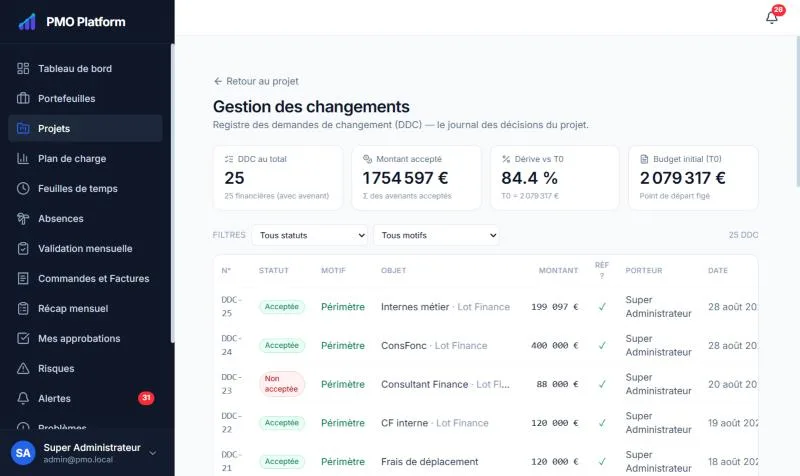
Task: Click Périmètre motif in DDC-24 row
Action: point(343,345)
